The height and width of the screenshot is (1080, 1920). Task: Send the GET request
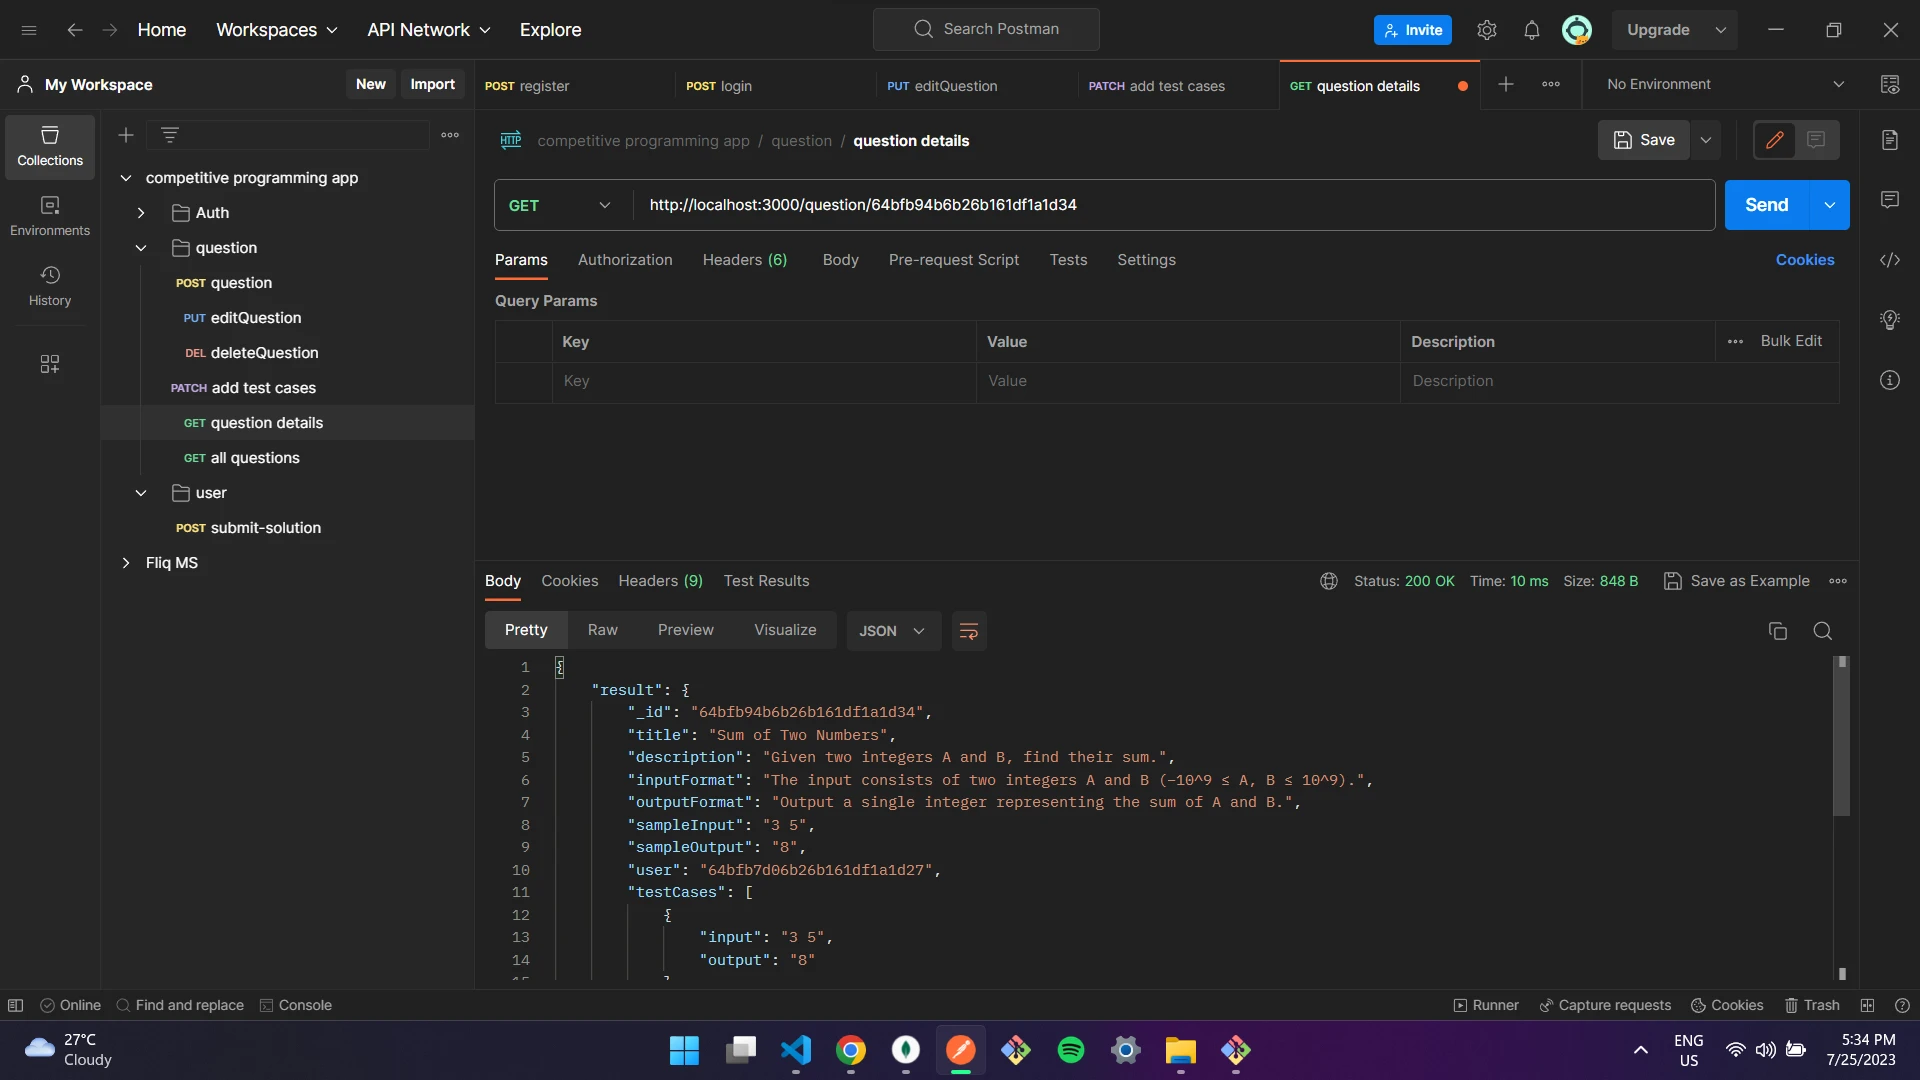1767,205
